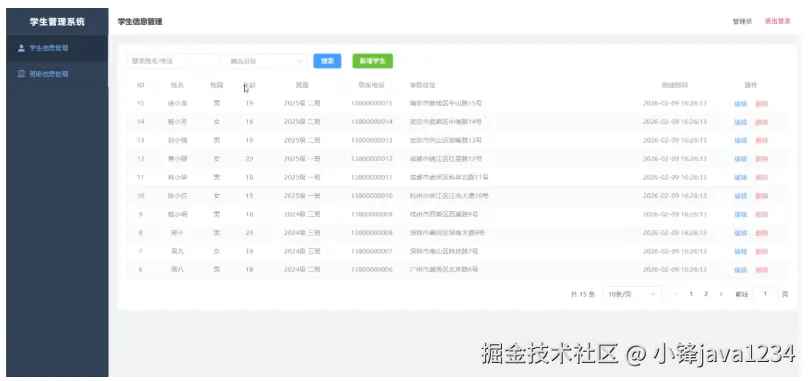The width and height of the screenshot is (809, 381).
Task: Edit the student row with ID 14
Action: [x=740, y=122]
